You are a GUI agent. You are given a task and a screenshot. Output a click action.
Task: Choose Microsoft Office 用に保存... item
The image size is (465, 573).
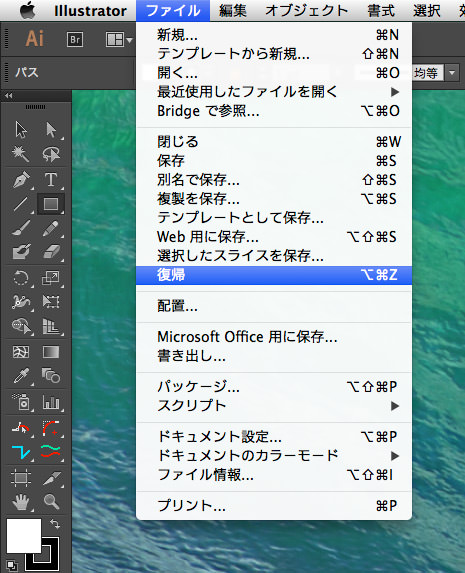[x=274, y=337]
